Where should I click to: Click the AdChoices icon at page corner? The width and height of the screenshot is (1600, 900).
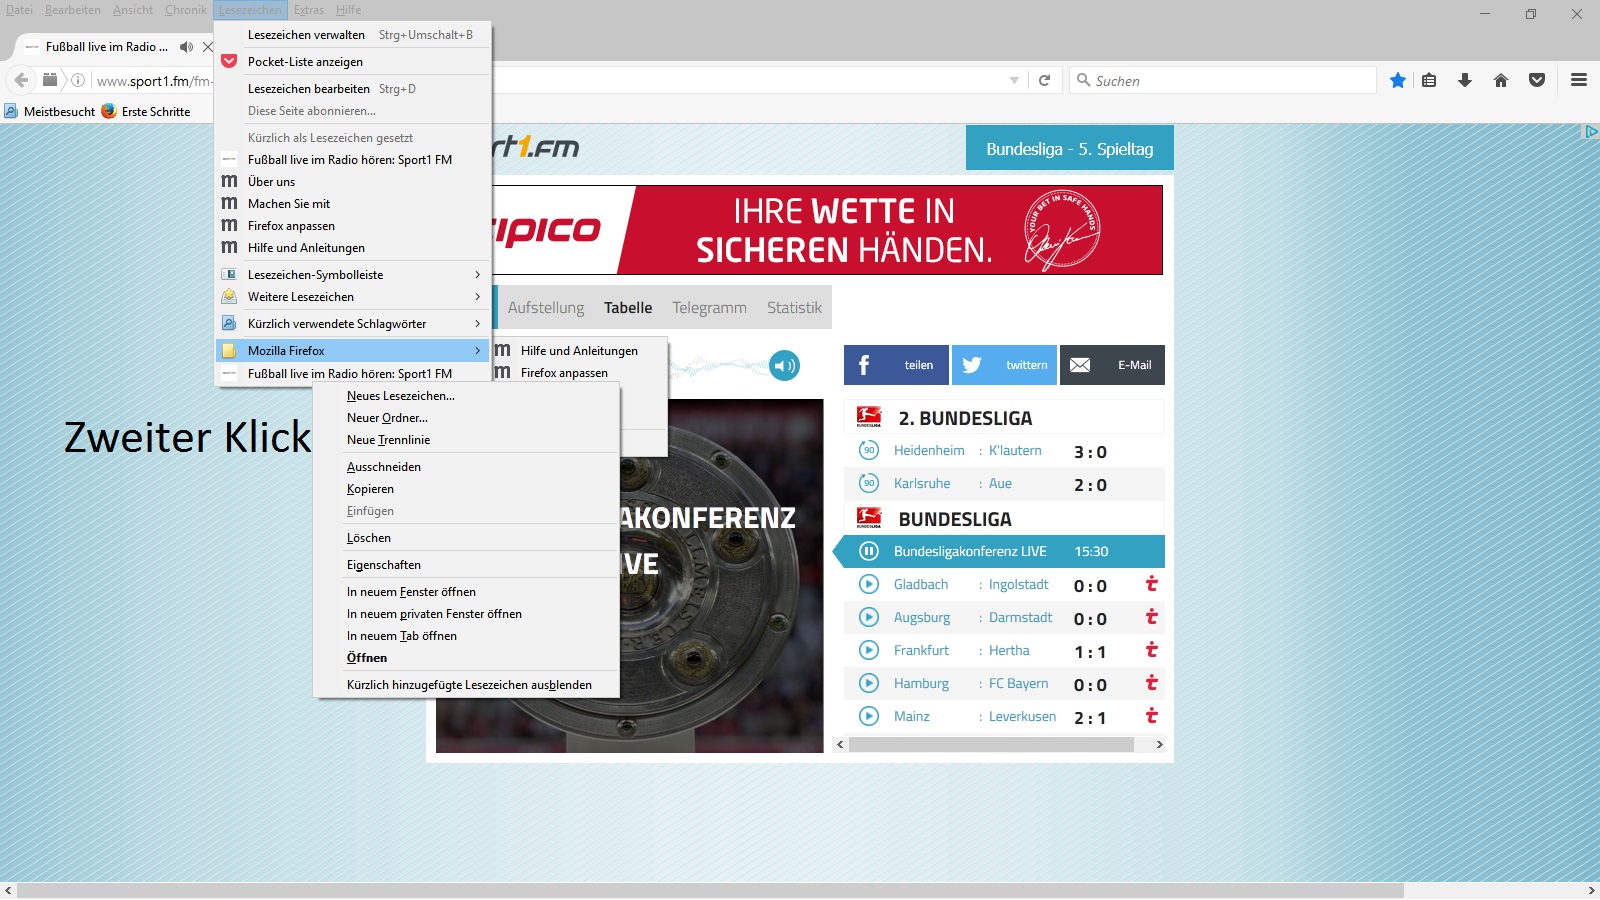pos(1590,132)
